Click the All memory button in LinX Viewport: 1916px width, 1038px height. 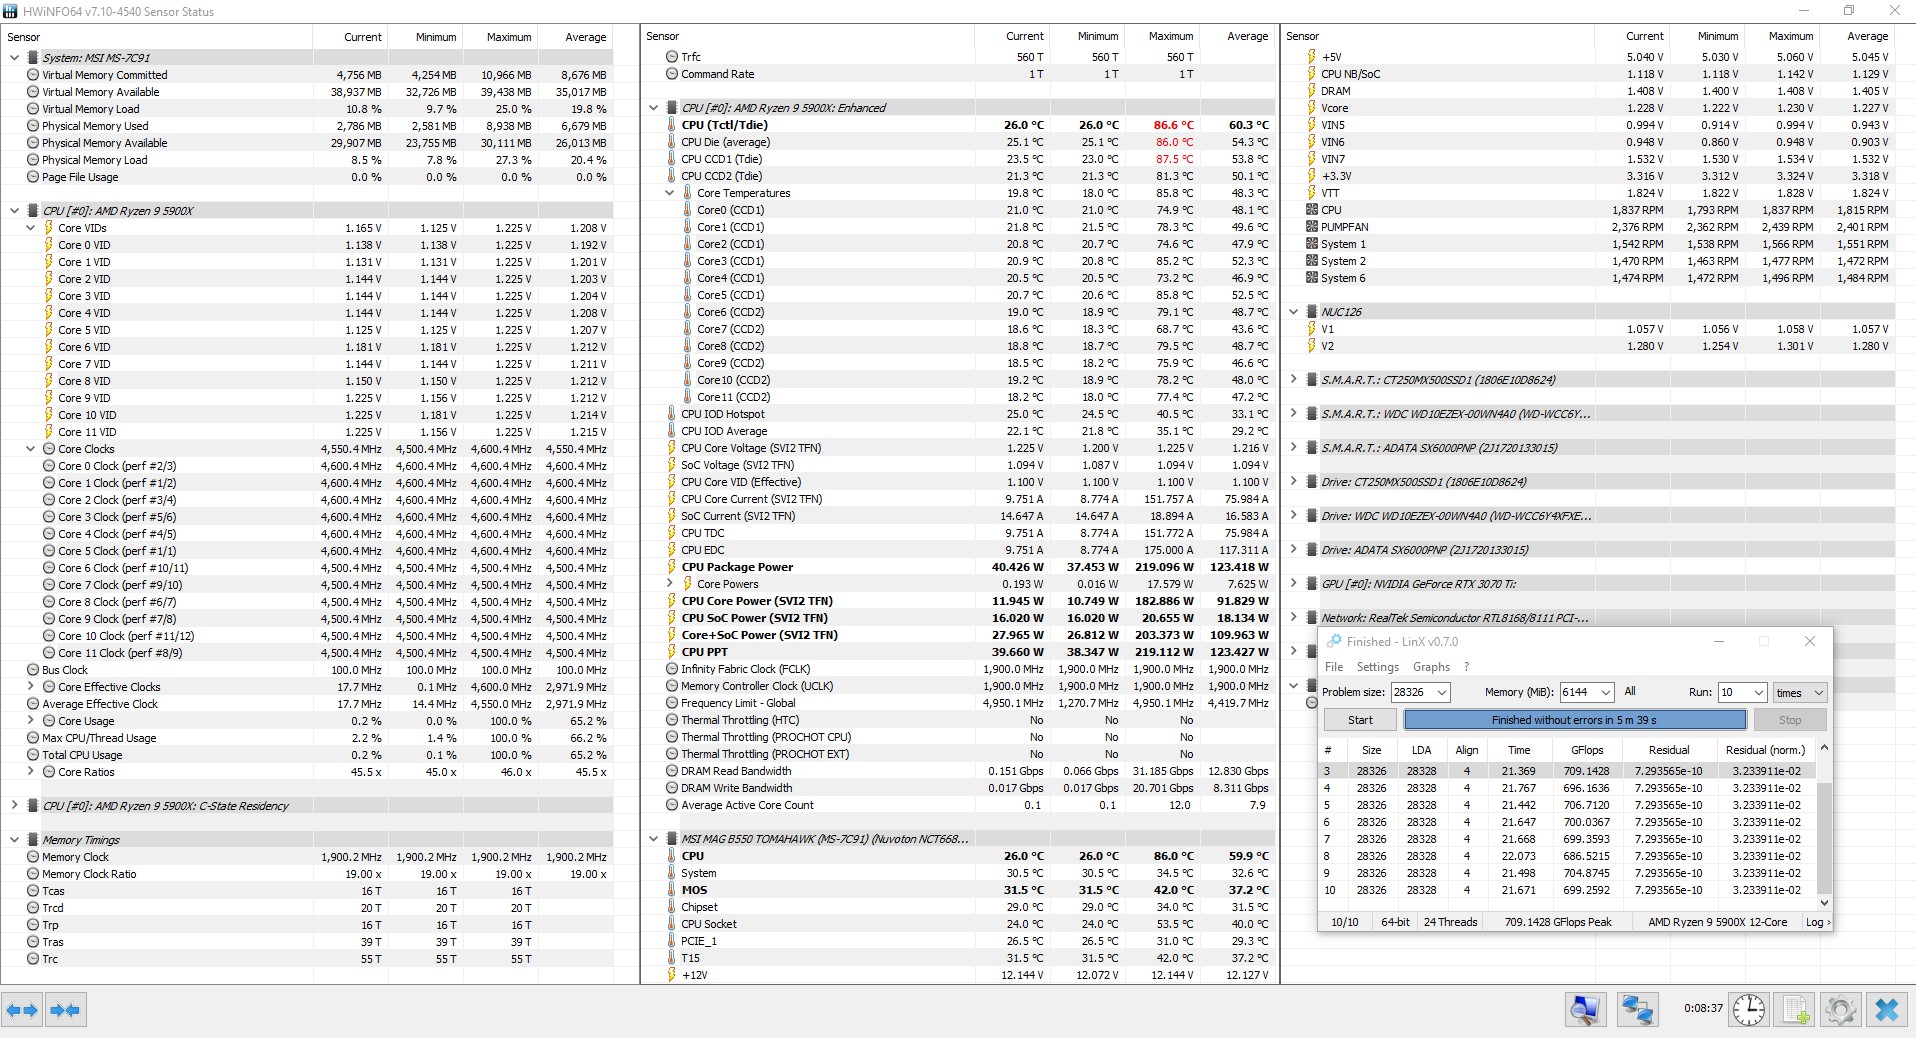(x=1630, y=691)
